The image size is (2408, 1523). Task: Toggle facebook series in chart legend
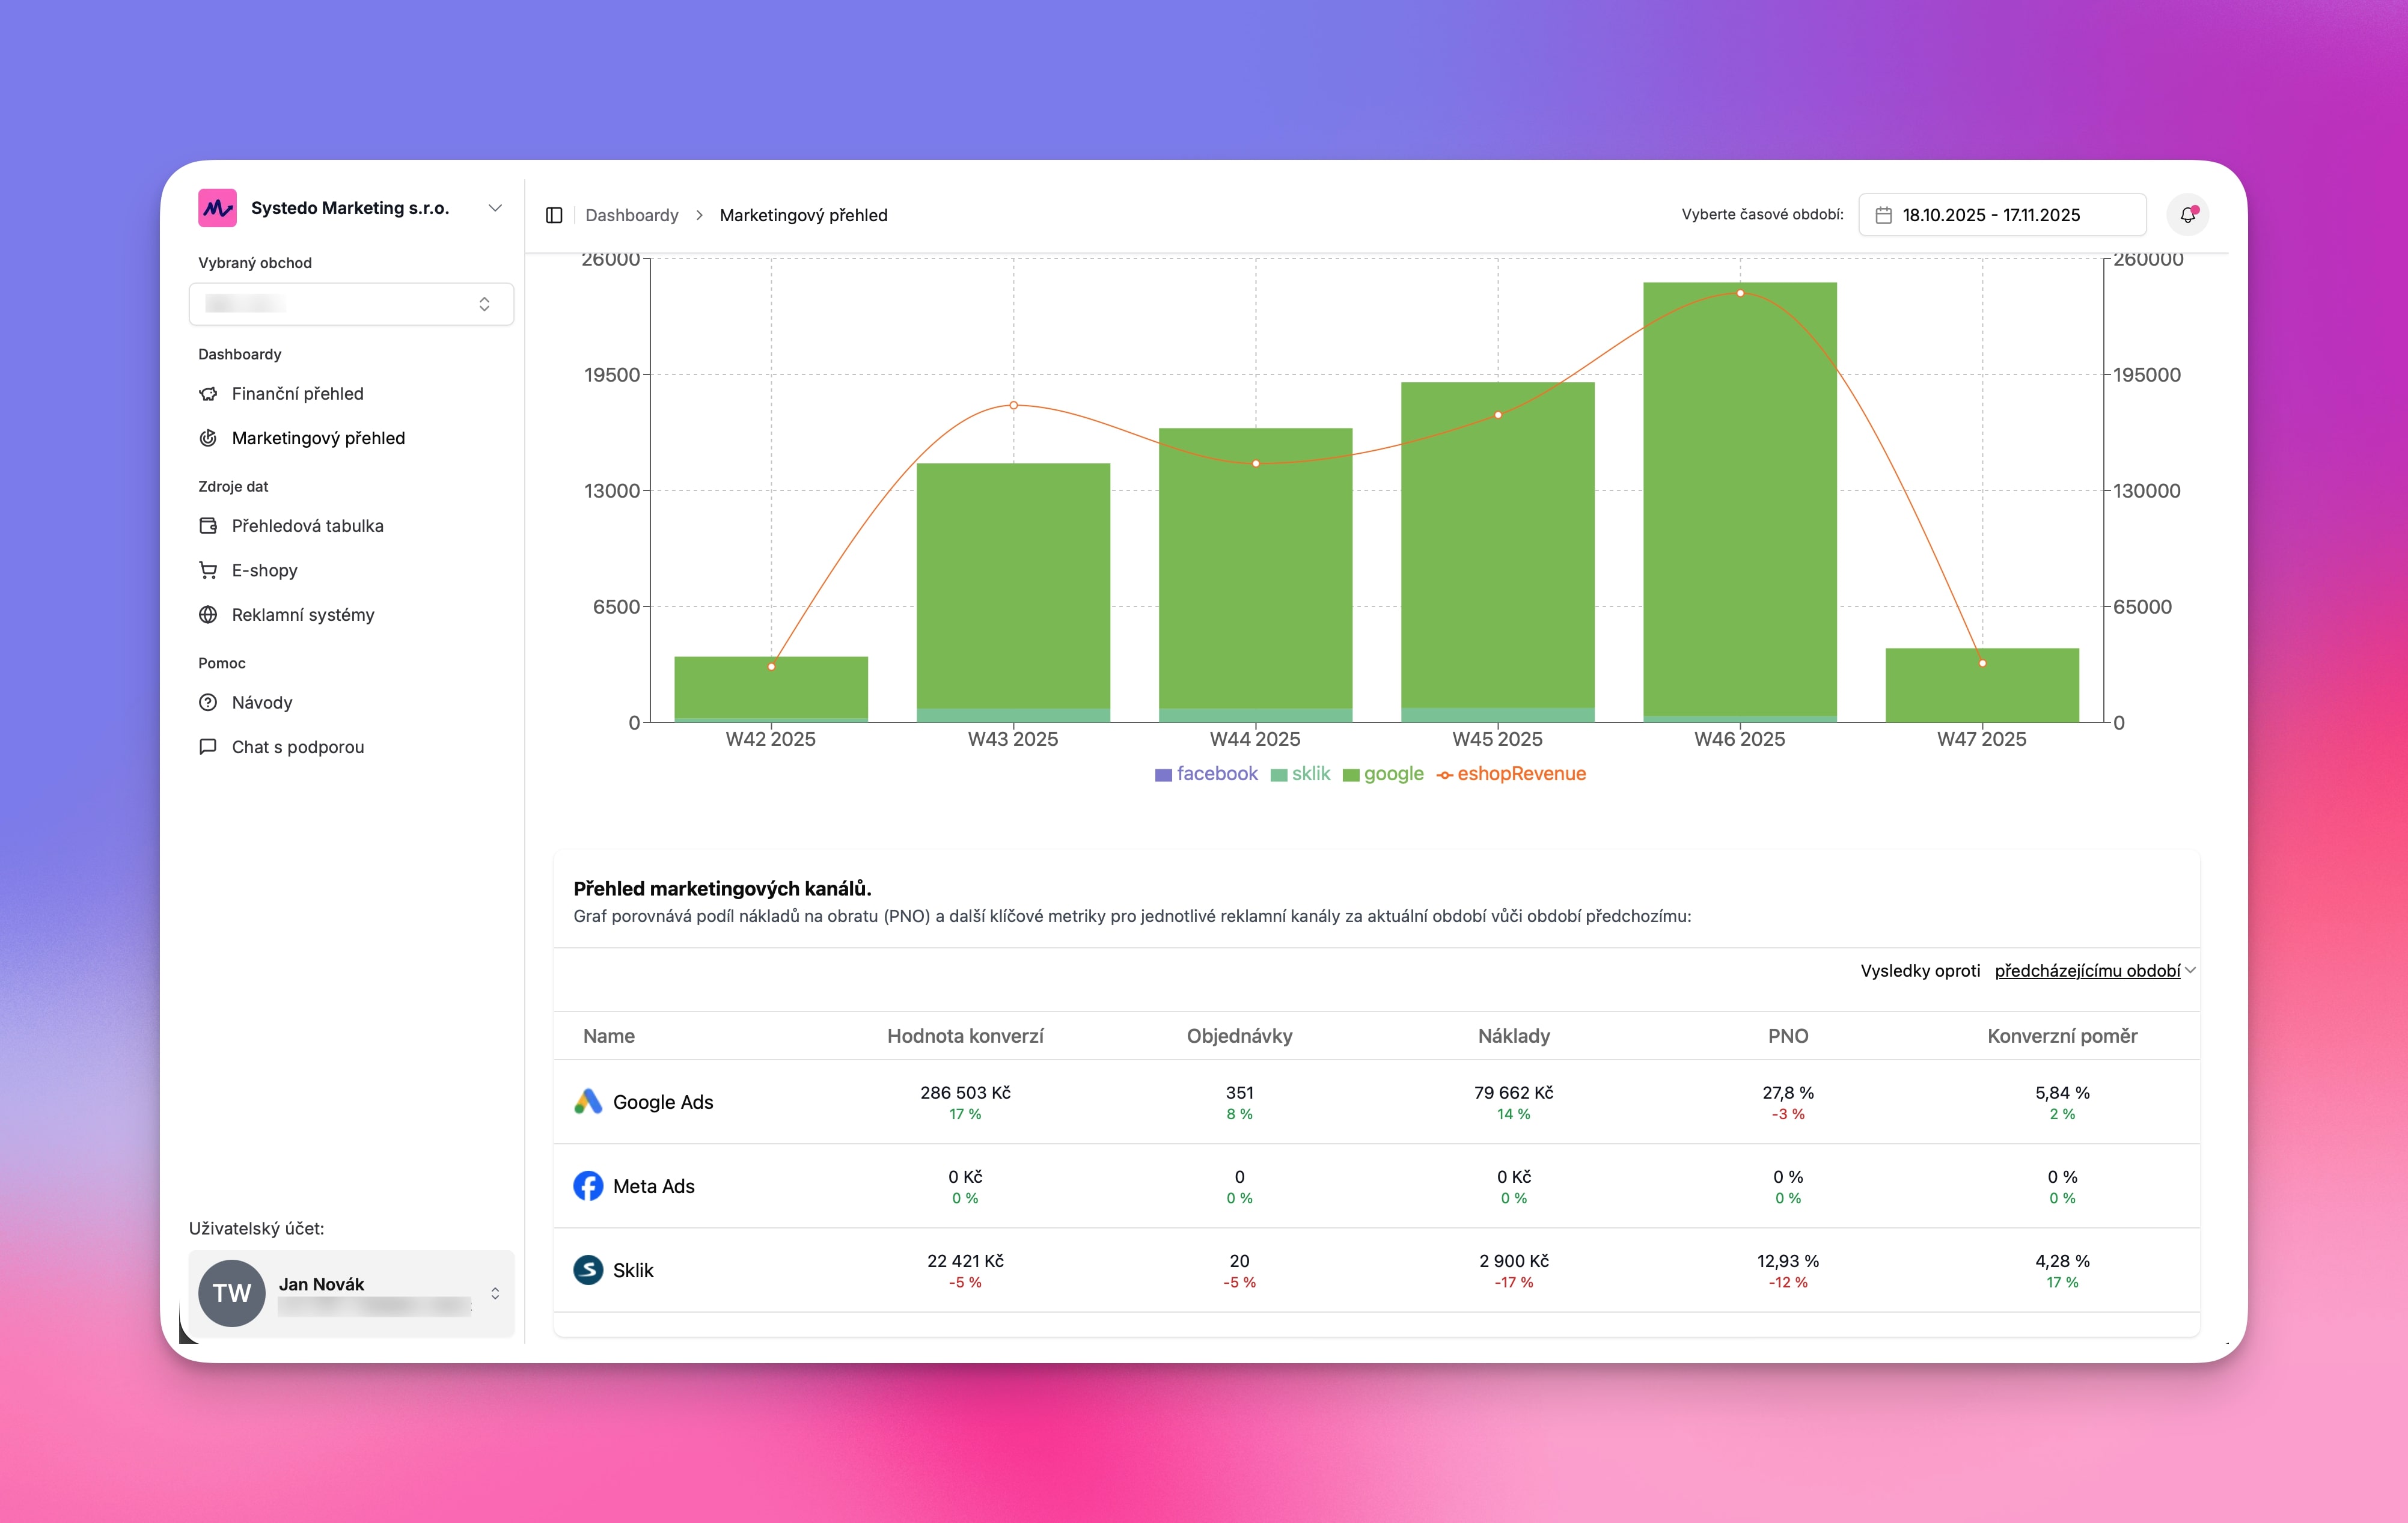coord(1216,774)
